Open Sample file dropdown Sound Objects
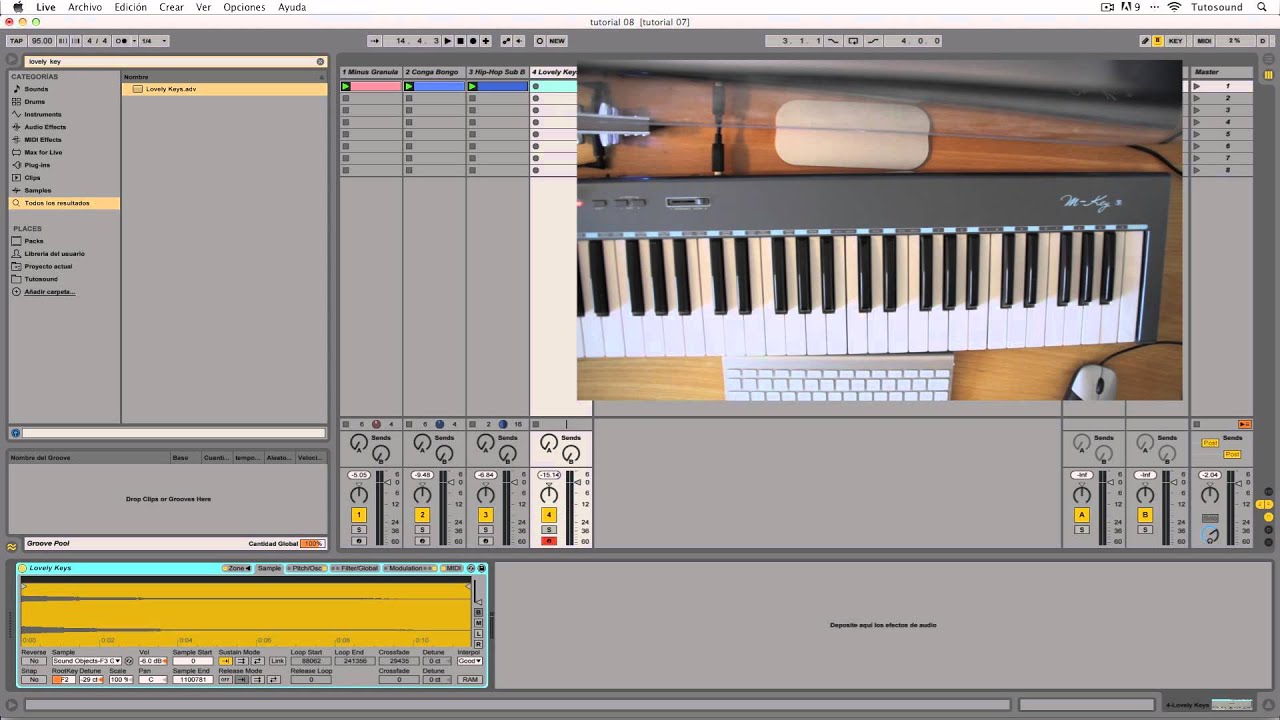1280x720 pixels. pyautogui.click(x=87, y=661)
